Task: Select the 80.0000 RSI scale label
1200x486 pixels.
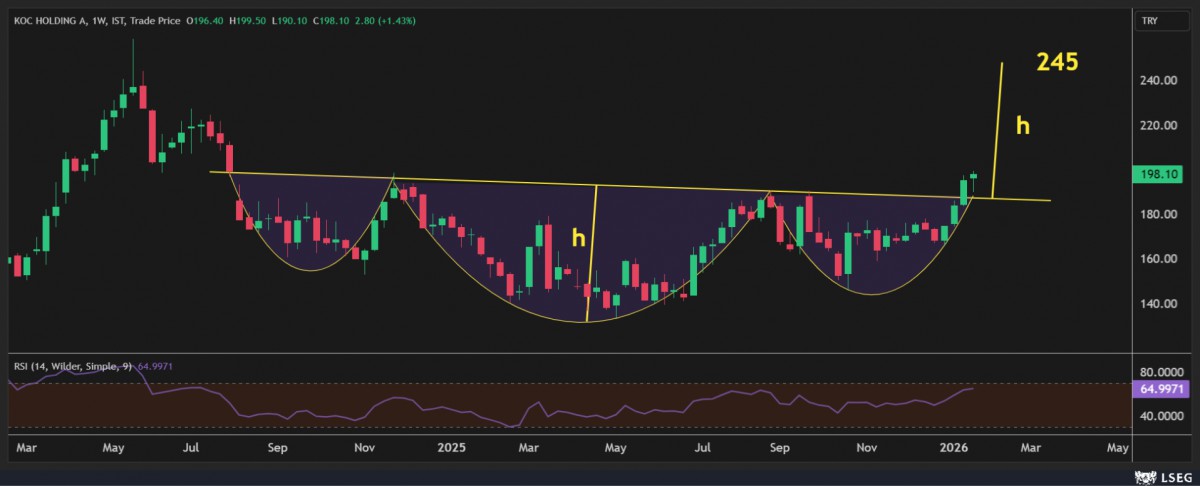Action: coord(1160,370)
